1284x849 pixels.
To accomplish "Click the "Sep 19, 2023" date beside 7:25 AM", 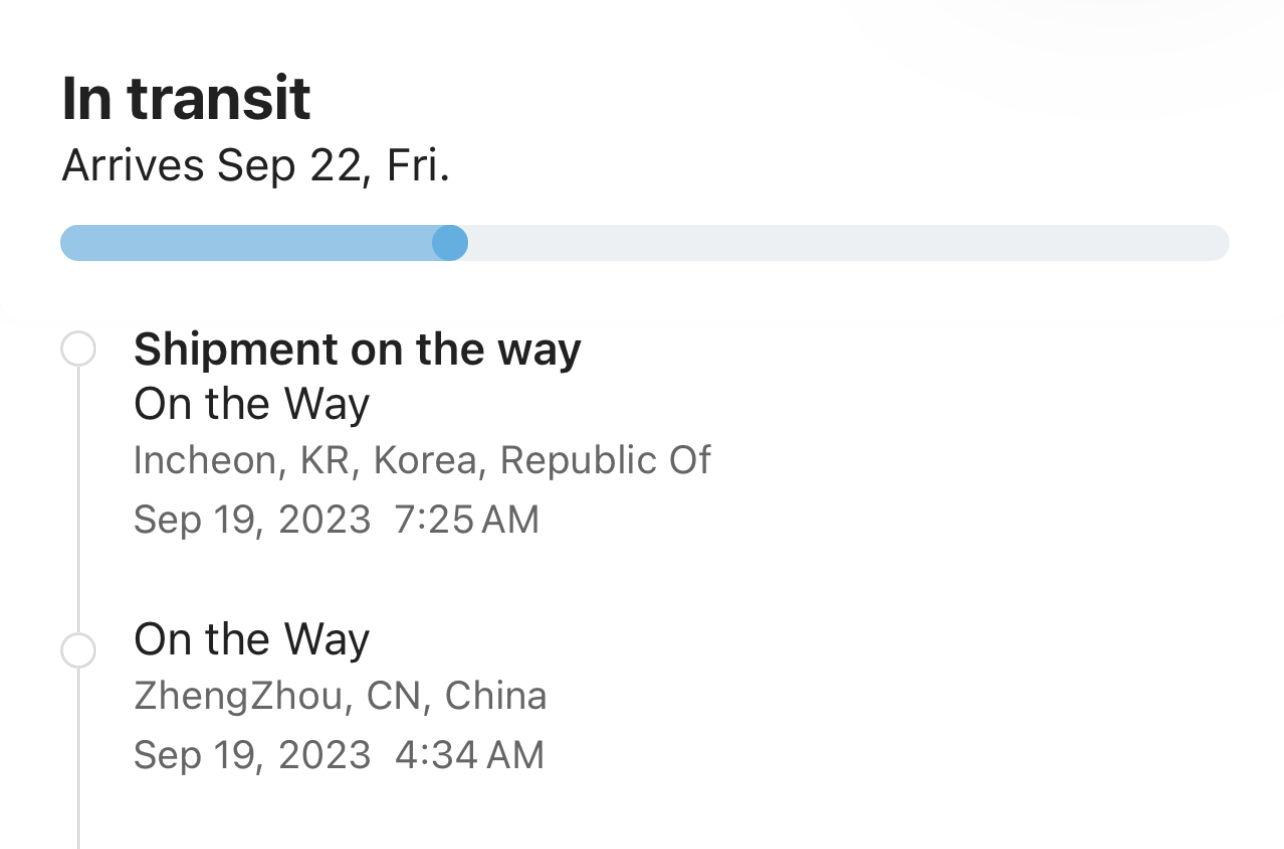I will click(252, 520).
